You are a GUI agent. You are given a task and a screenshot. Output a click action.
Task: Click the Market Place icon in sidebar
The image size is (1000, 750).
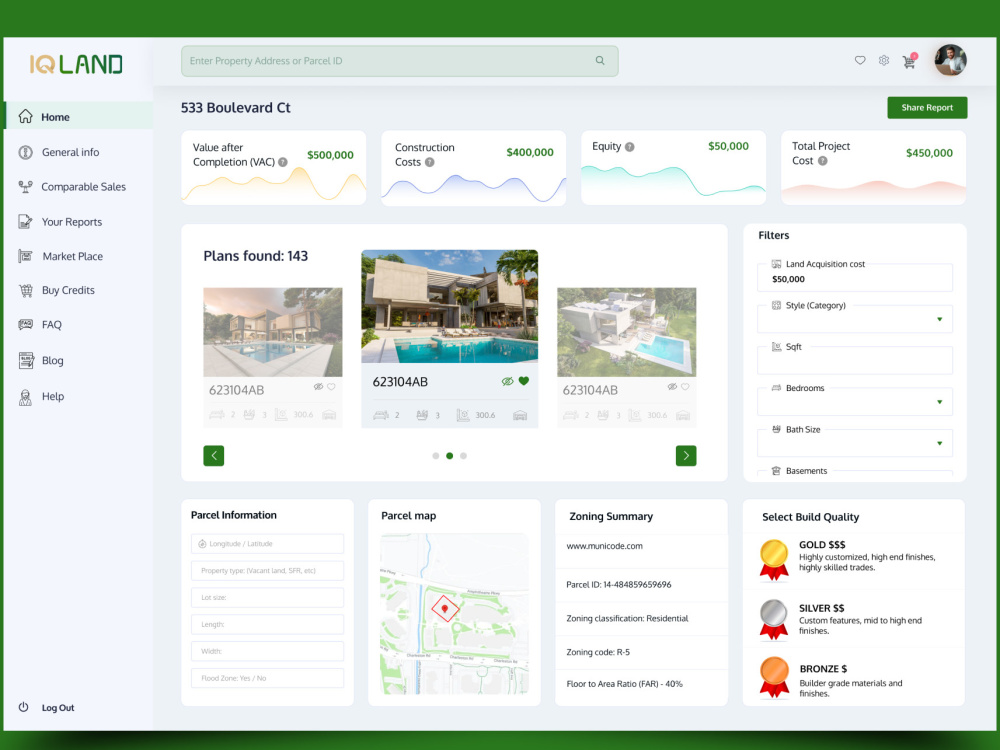point(26,256)
